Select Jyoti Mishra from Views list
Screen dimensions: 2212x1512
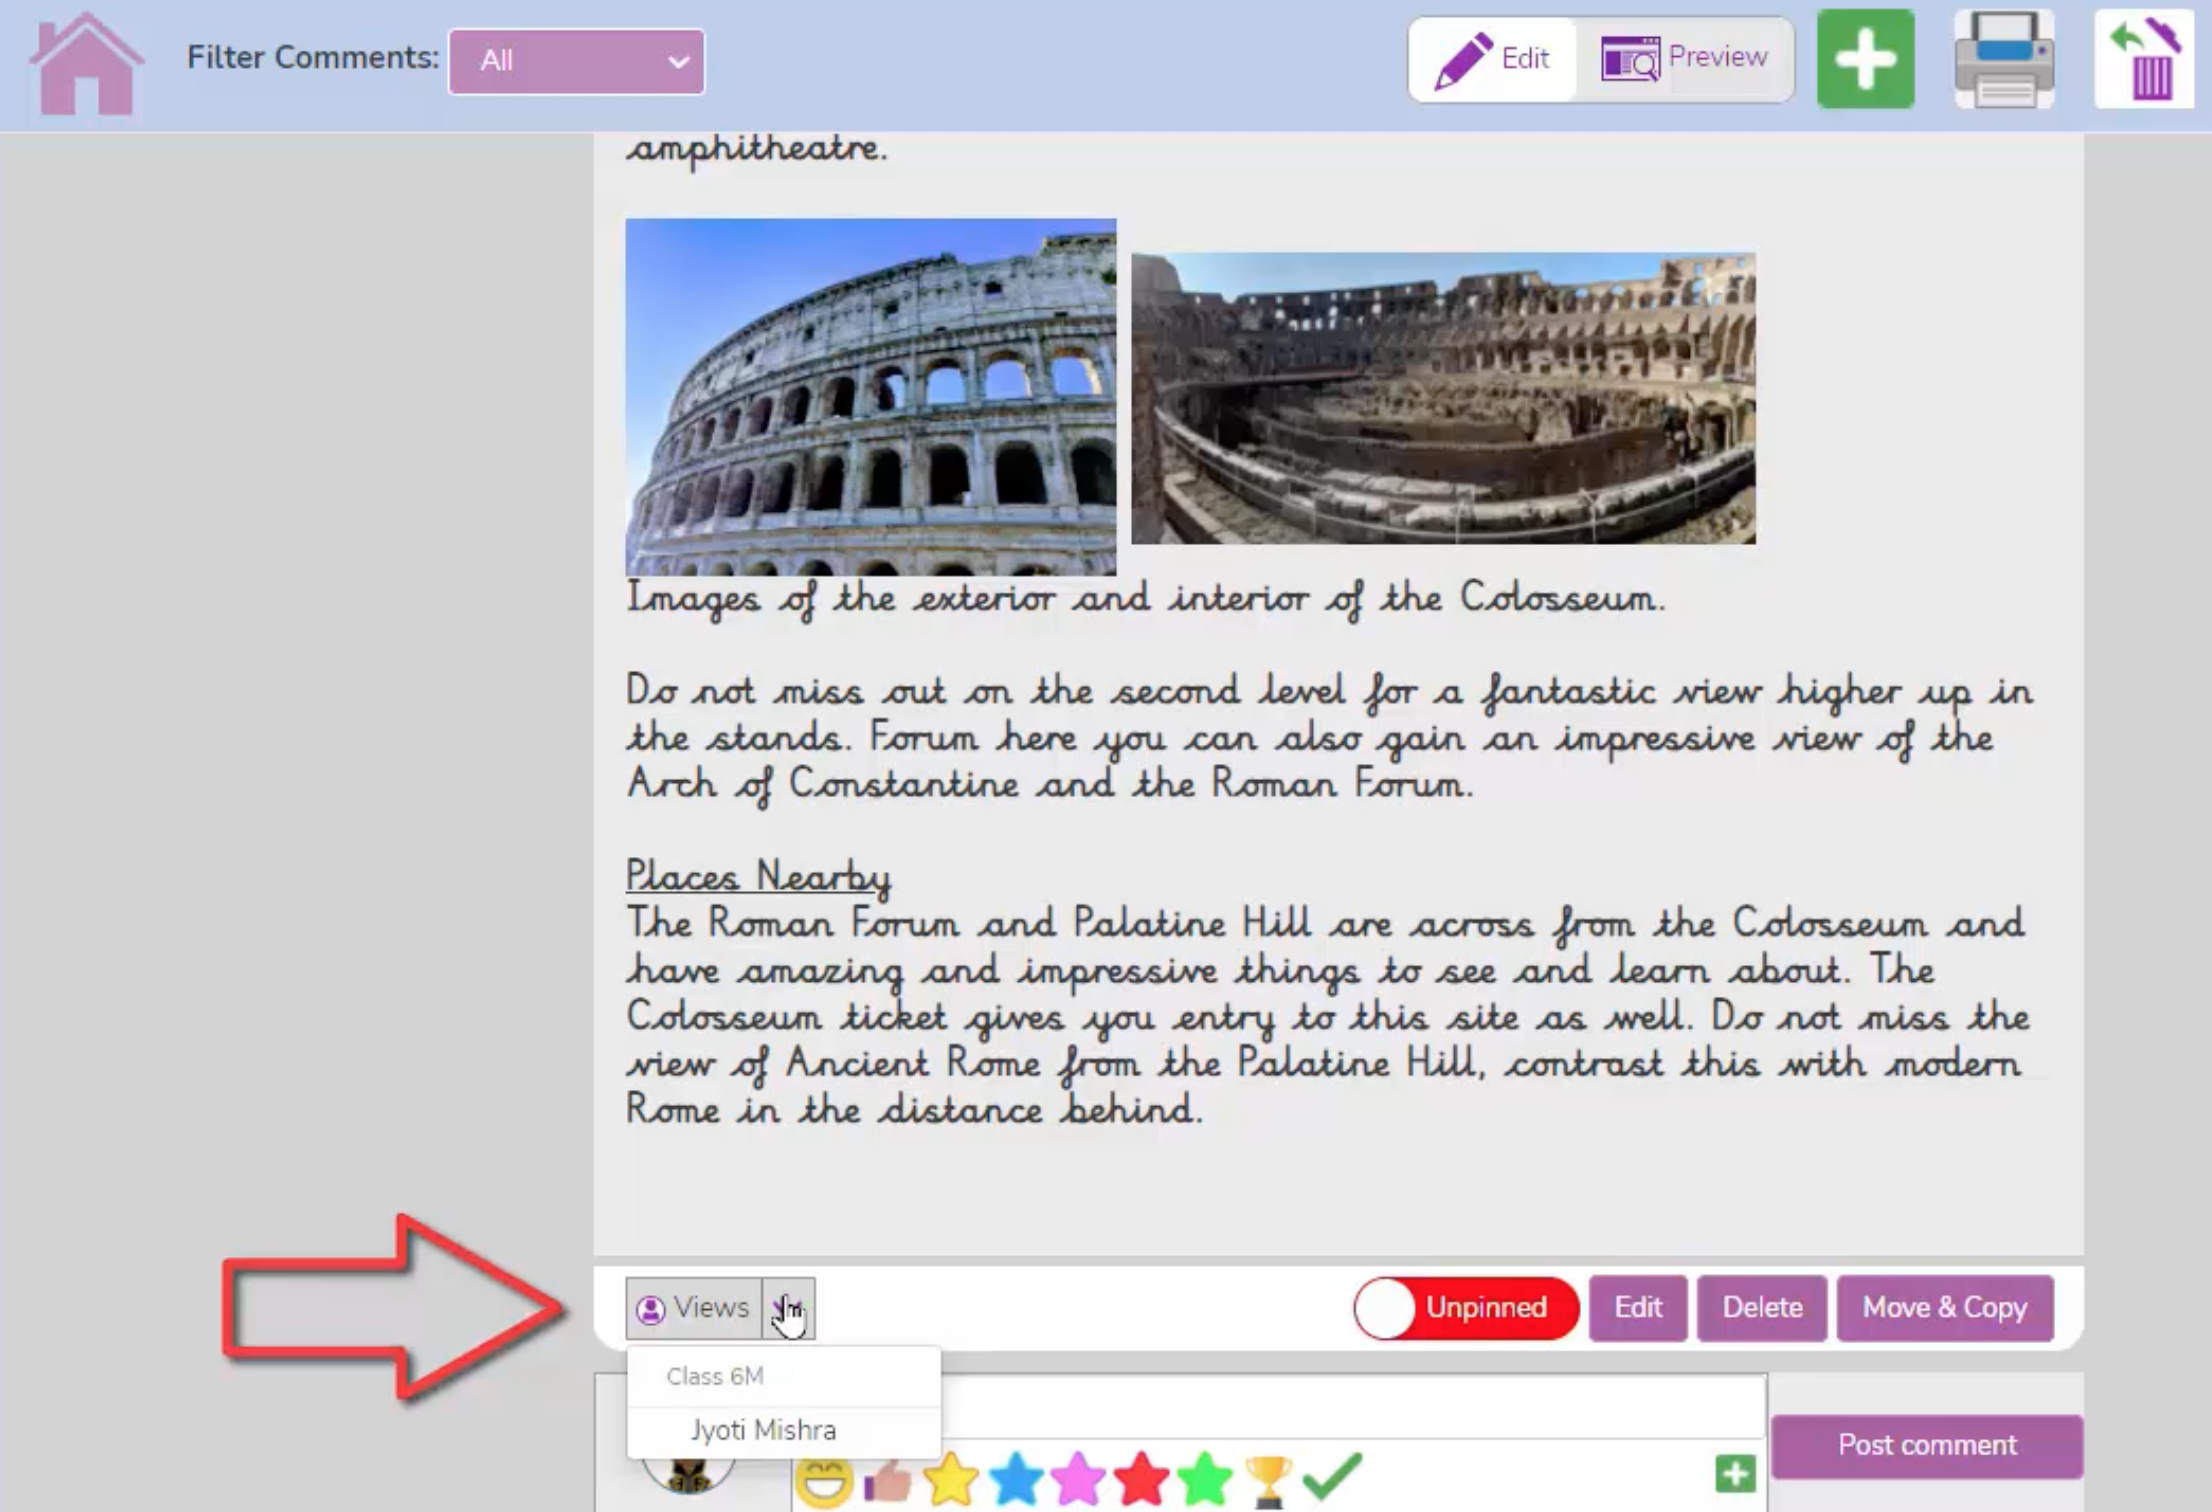(765, 1430)
